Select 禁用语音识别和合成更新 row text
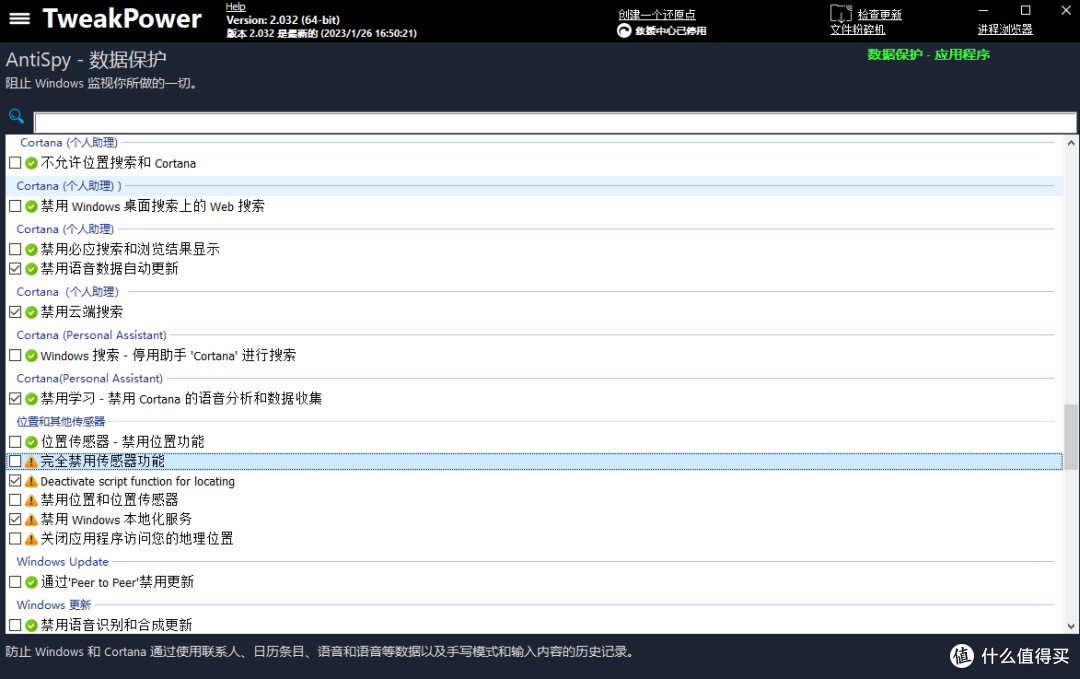 click(116, 625)
